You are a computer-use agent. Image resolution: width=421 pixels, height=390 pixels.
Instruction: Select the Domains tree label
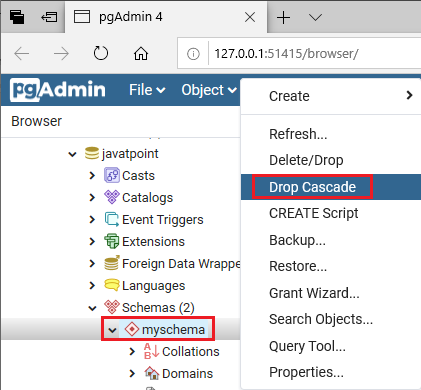pos(188,373)
